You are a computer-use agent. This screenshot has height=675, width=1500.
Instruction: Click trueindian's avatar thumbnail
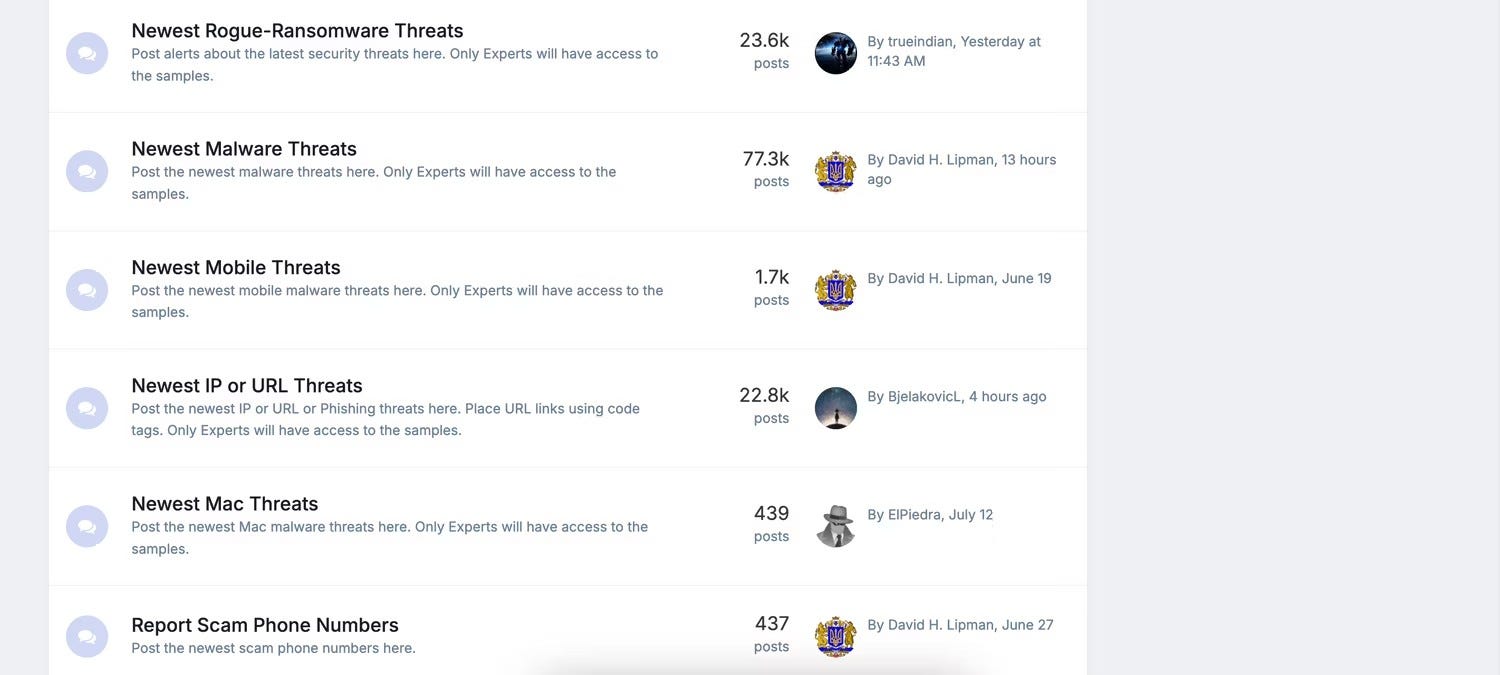(836, 53)
